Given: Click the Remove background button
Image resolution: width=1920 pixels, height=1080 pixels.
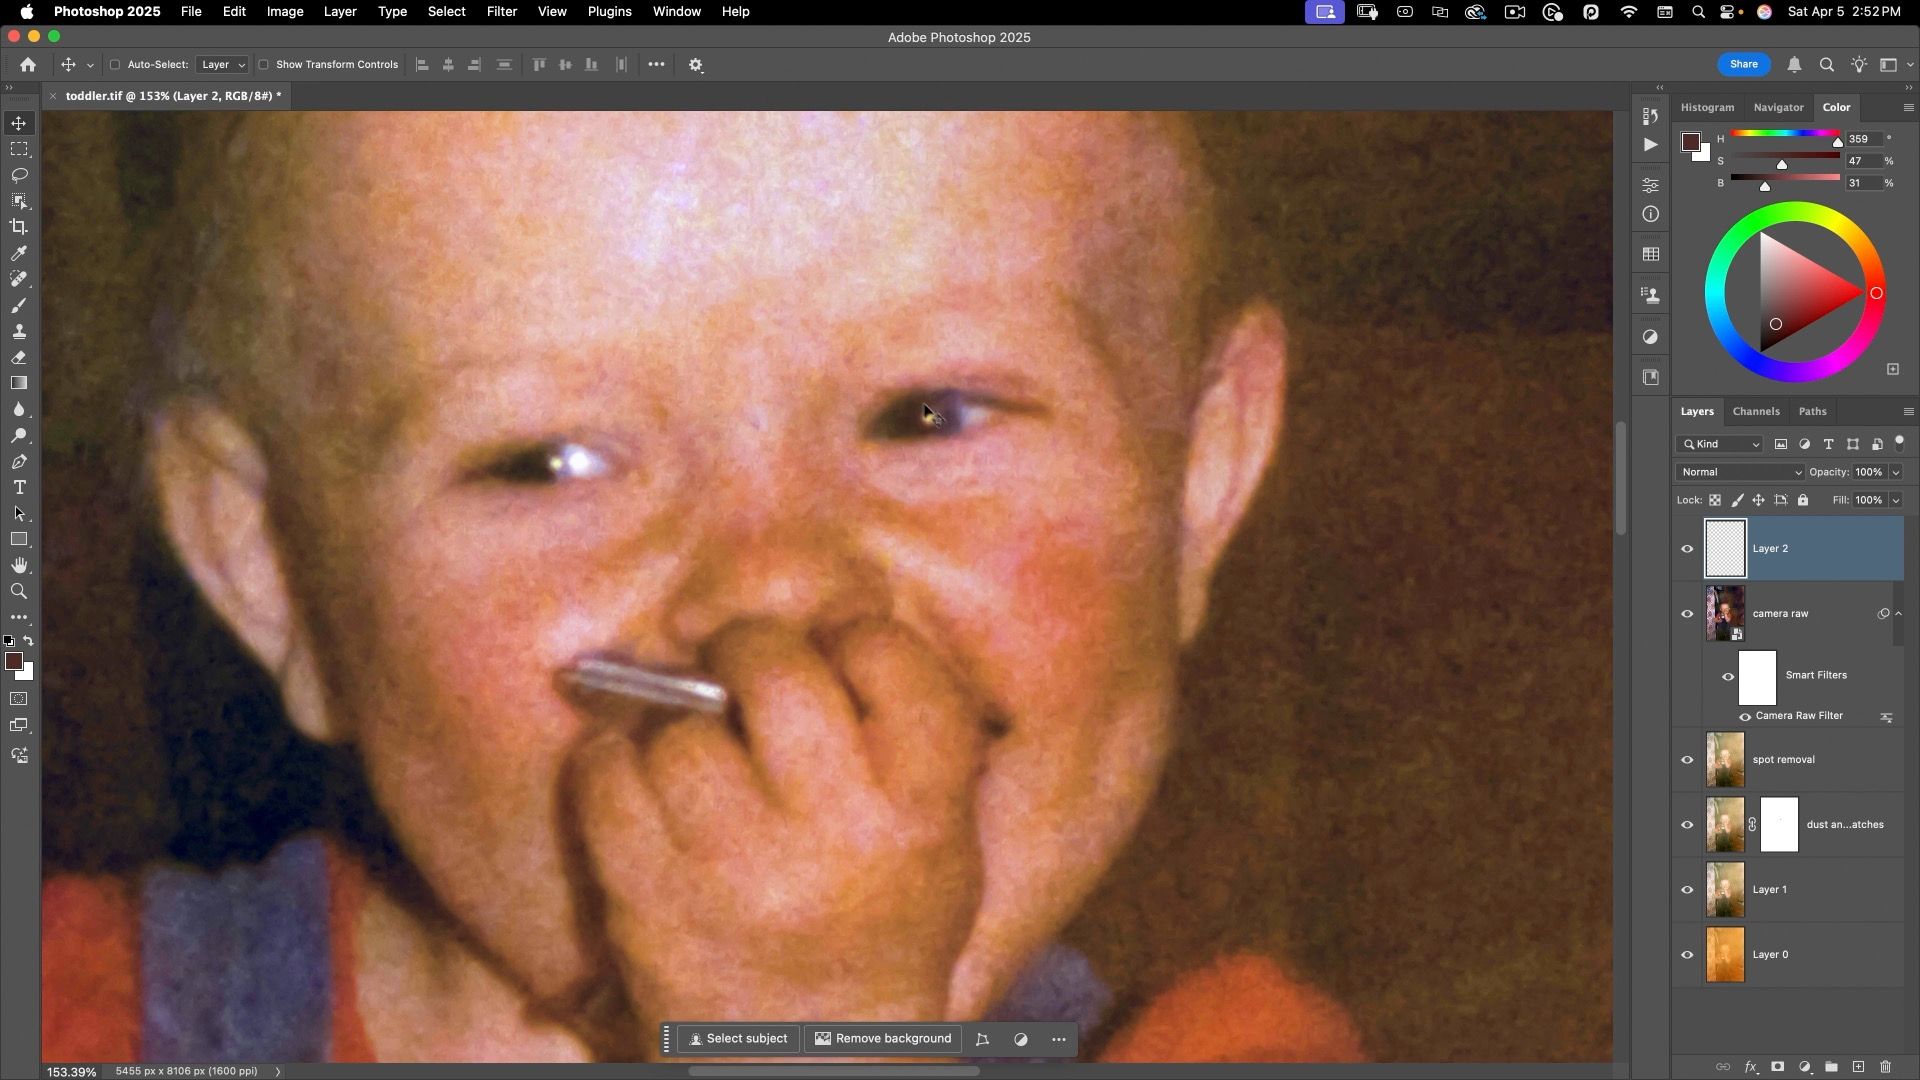Looking at the screenshot, I should click(x=883, y=1039).
